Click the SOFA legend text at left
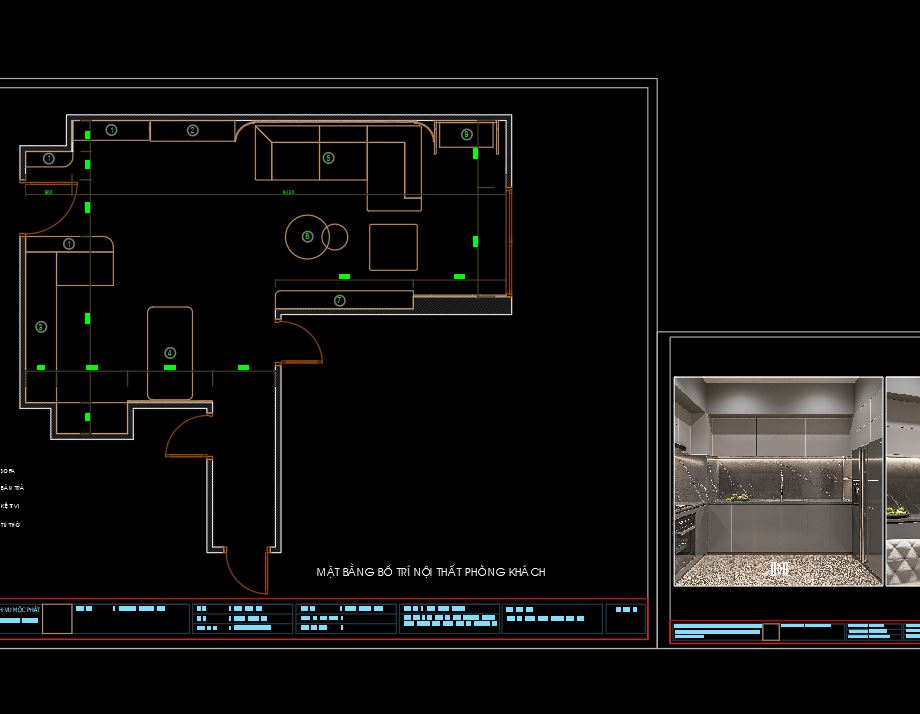 pos(8,471)
